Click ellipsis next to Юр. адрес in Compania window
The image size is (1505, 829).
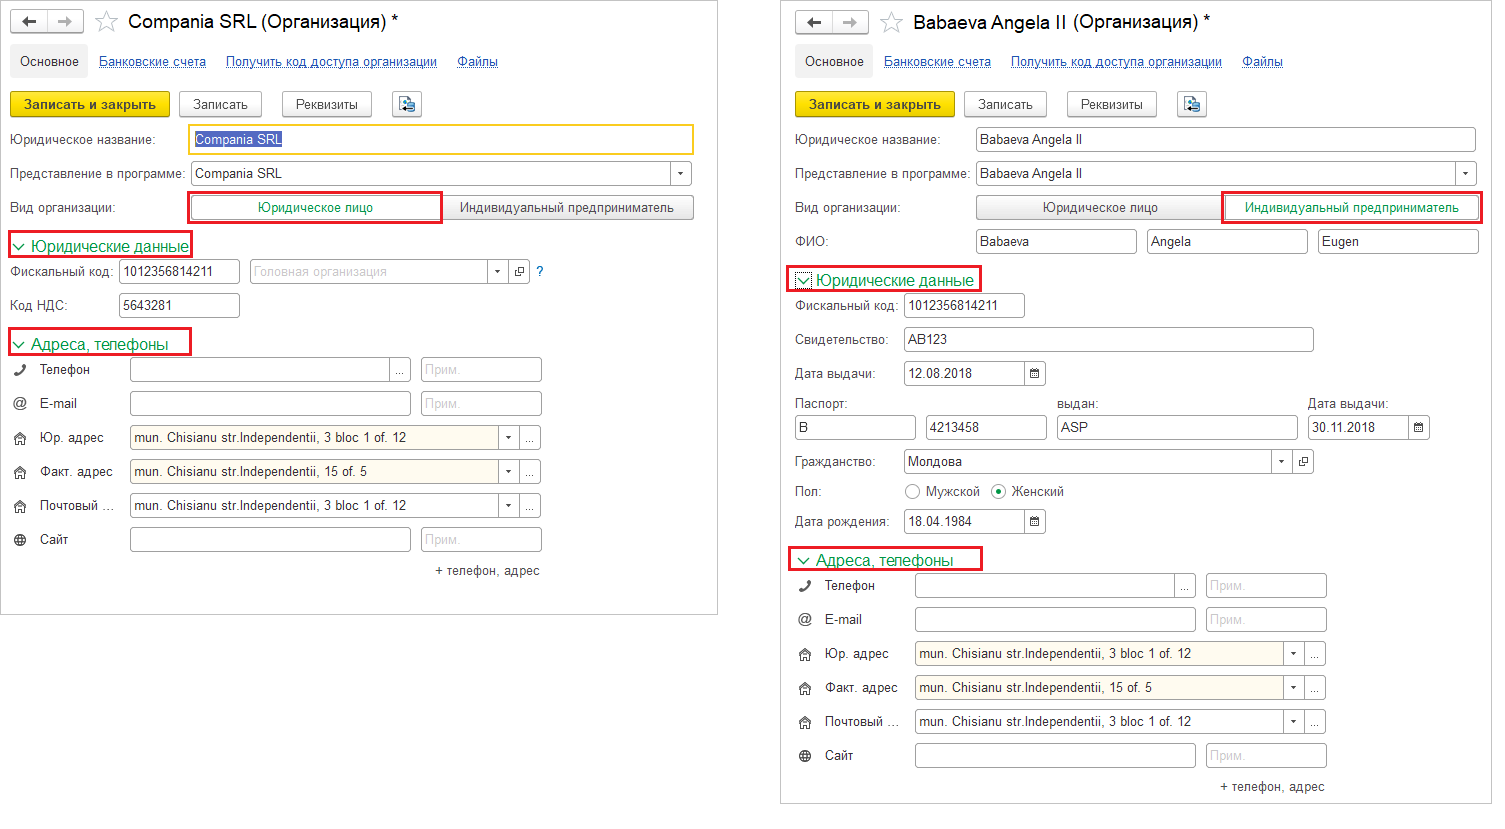(530, 438)
